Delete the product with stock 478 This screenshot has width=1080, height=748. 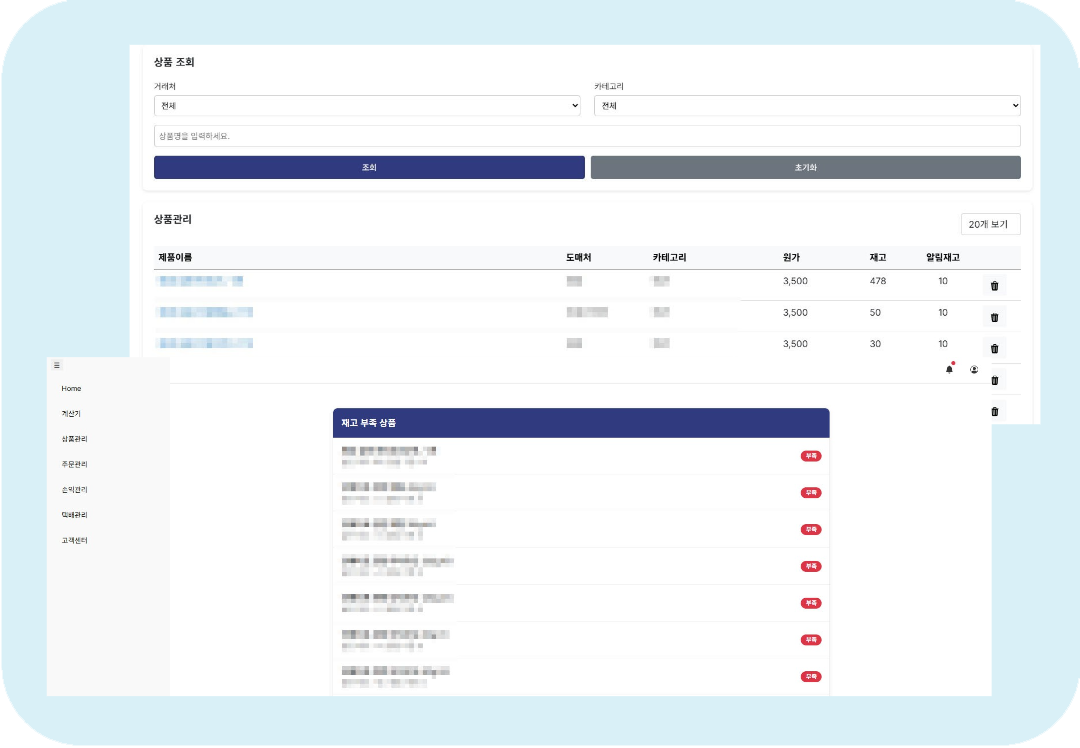click(x=994, y=286)
